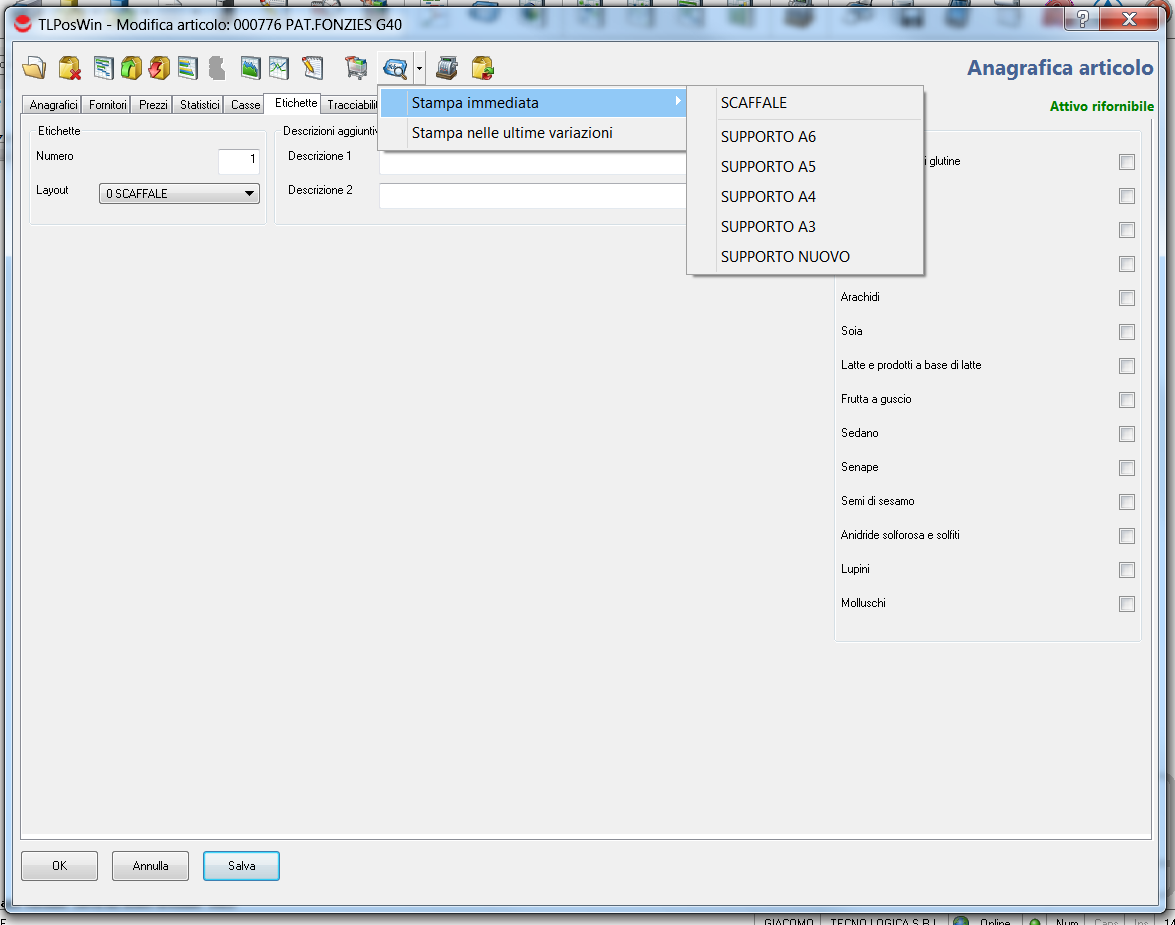The width and height of the screenshot is (1175, 925).
Task: Click the shopping cart toolbar icon
Action: tap(356, 68)
